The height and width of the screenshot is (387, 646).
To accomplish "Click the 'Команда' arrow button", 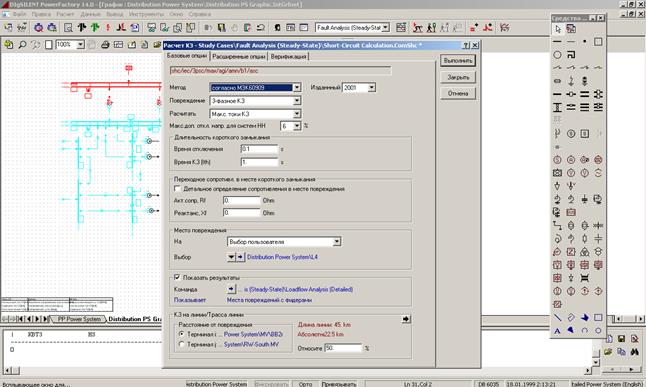I will 231,289.
